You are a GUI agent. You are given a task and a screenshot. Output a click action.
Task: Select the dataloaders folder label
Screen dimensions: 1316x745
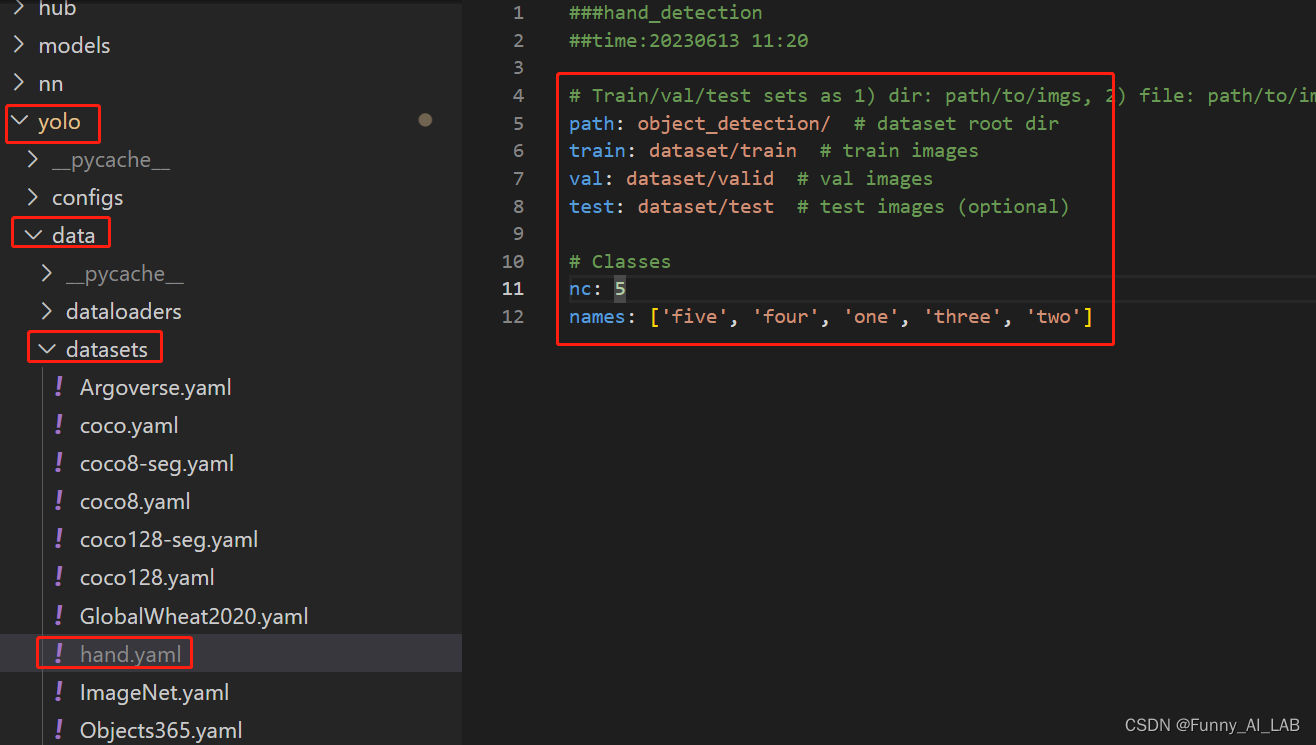tap(124, 312)
